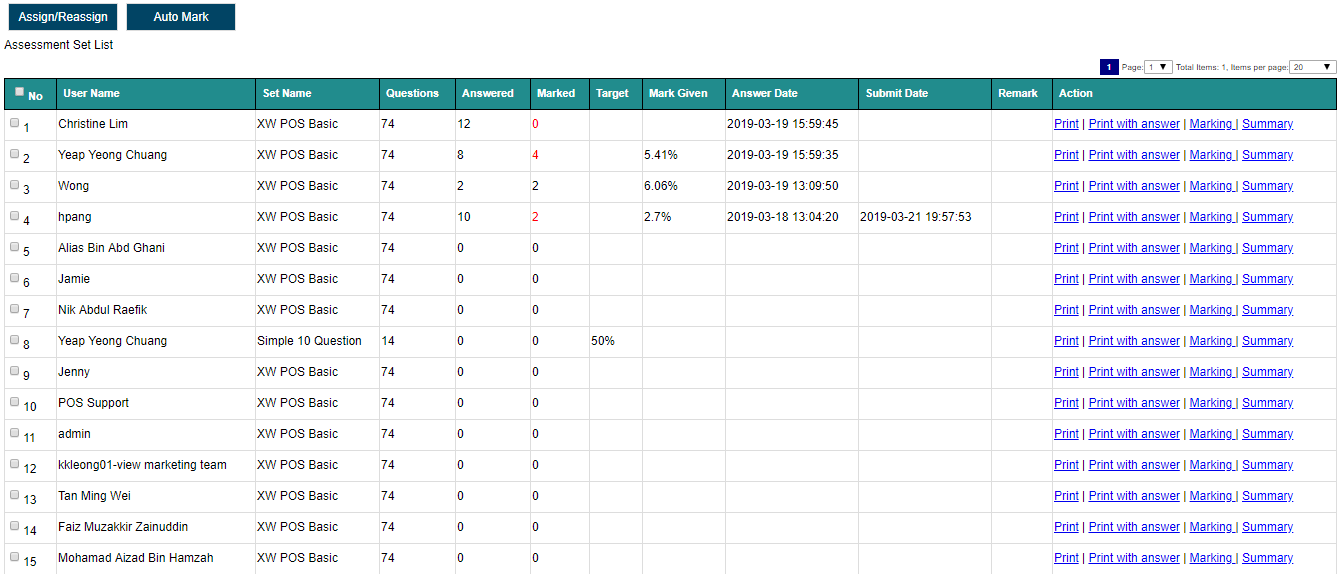Click Print link in row 8 Simple 10 Question
This screenshot has width=1342, height=574.
1066,341
